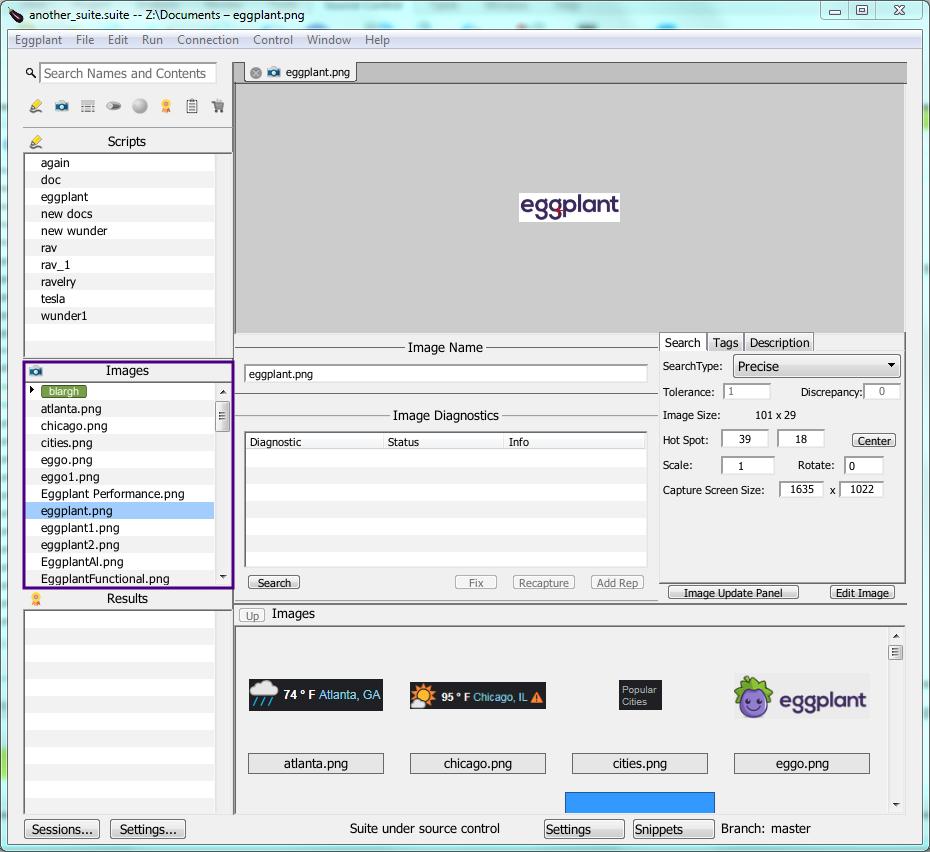Open the File menu
Screen dimensions: 930x852
(x=85, y=40)
